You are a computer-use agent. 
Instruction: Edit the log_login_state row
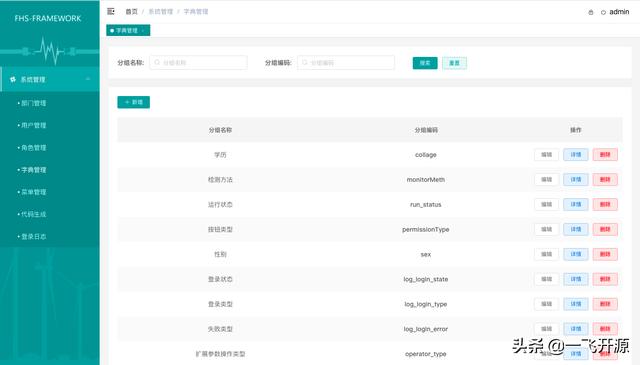click(x=547, y=279)
